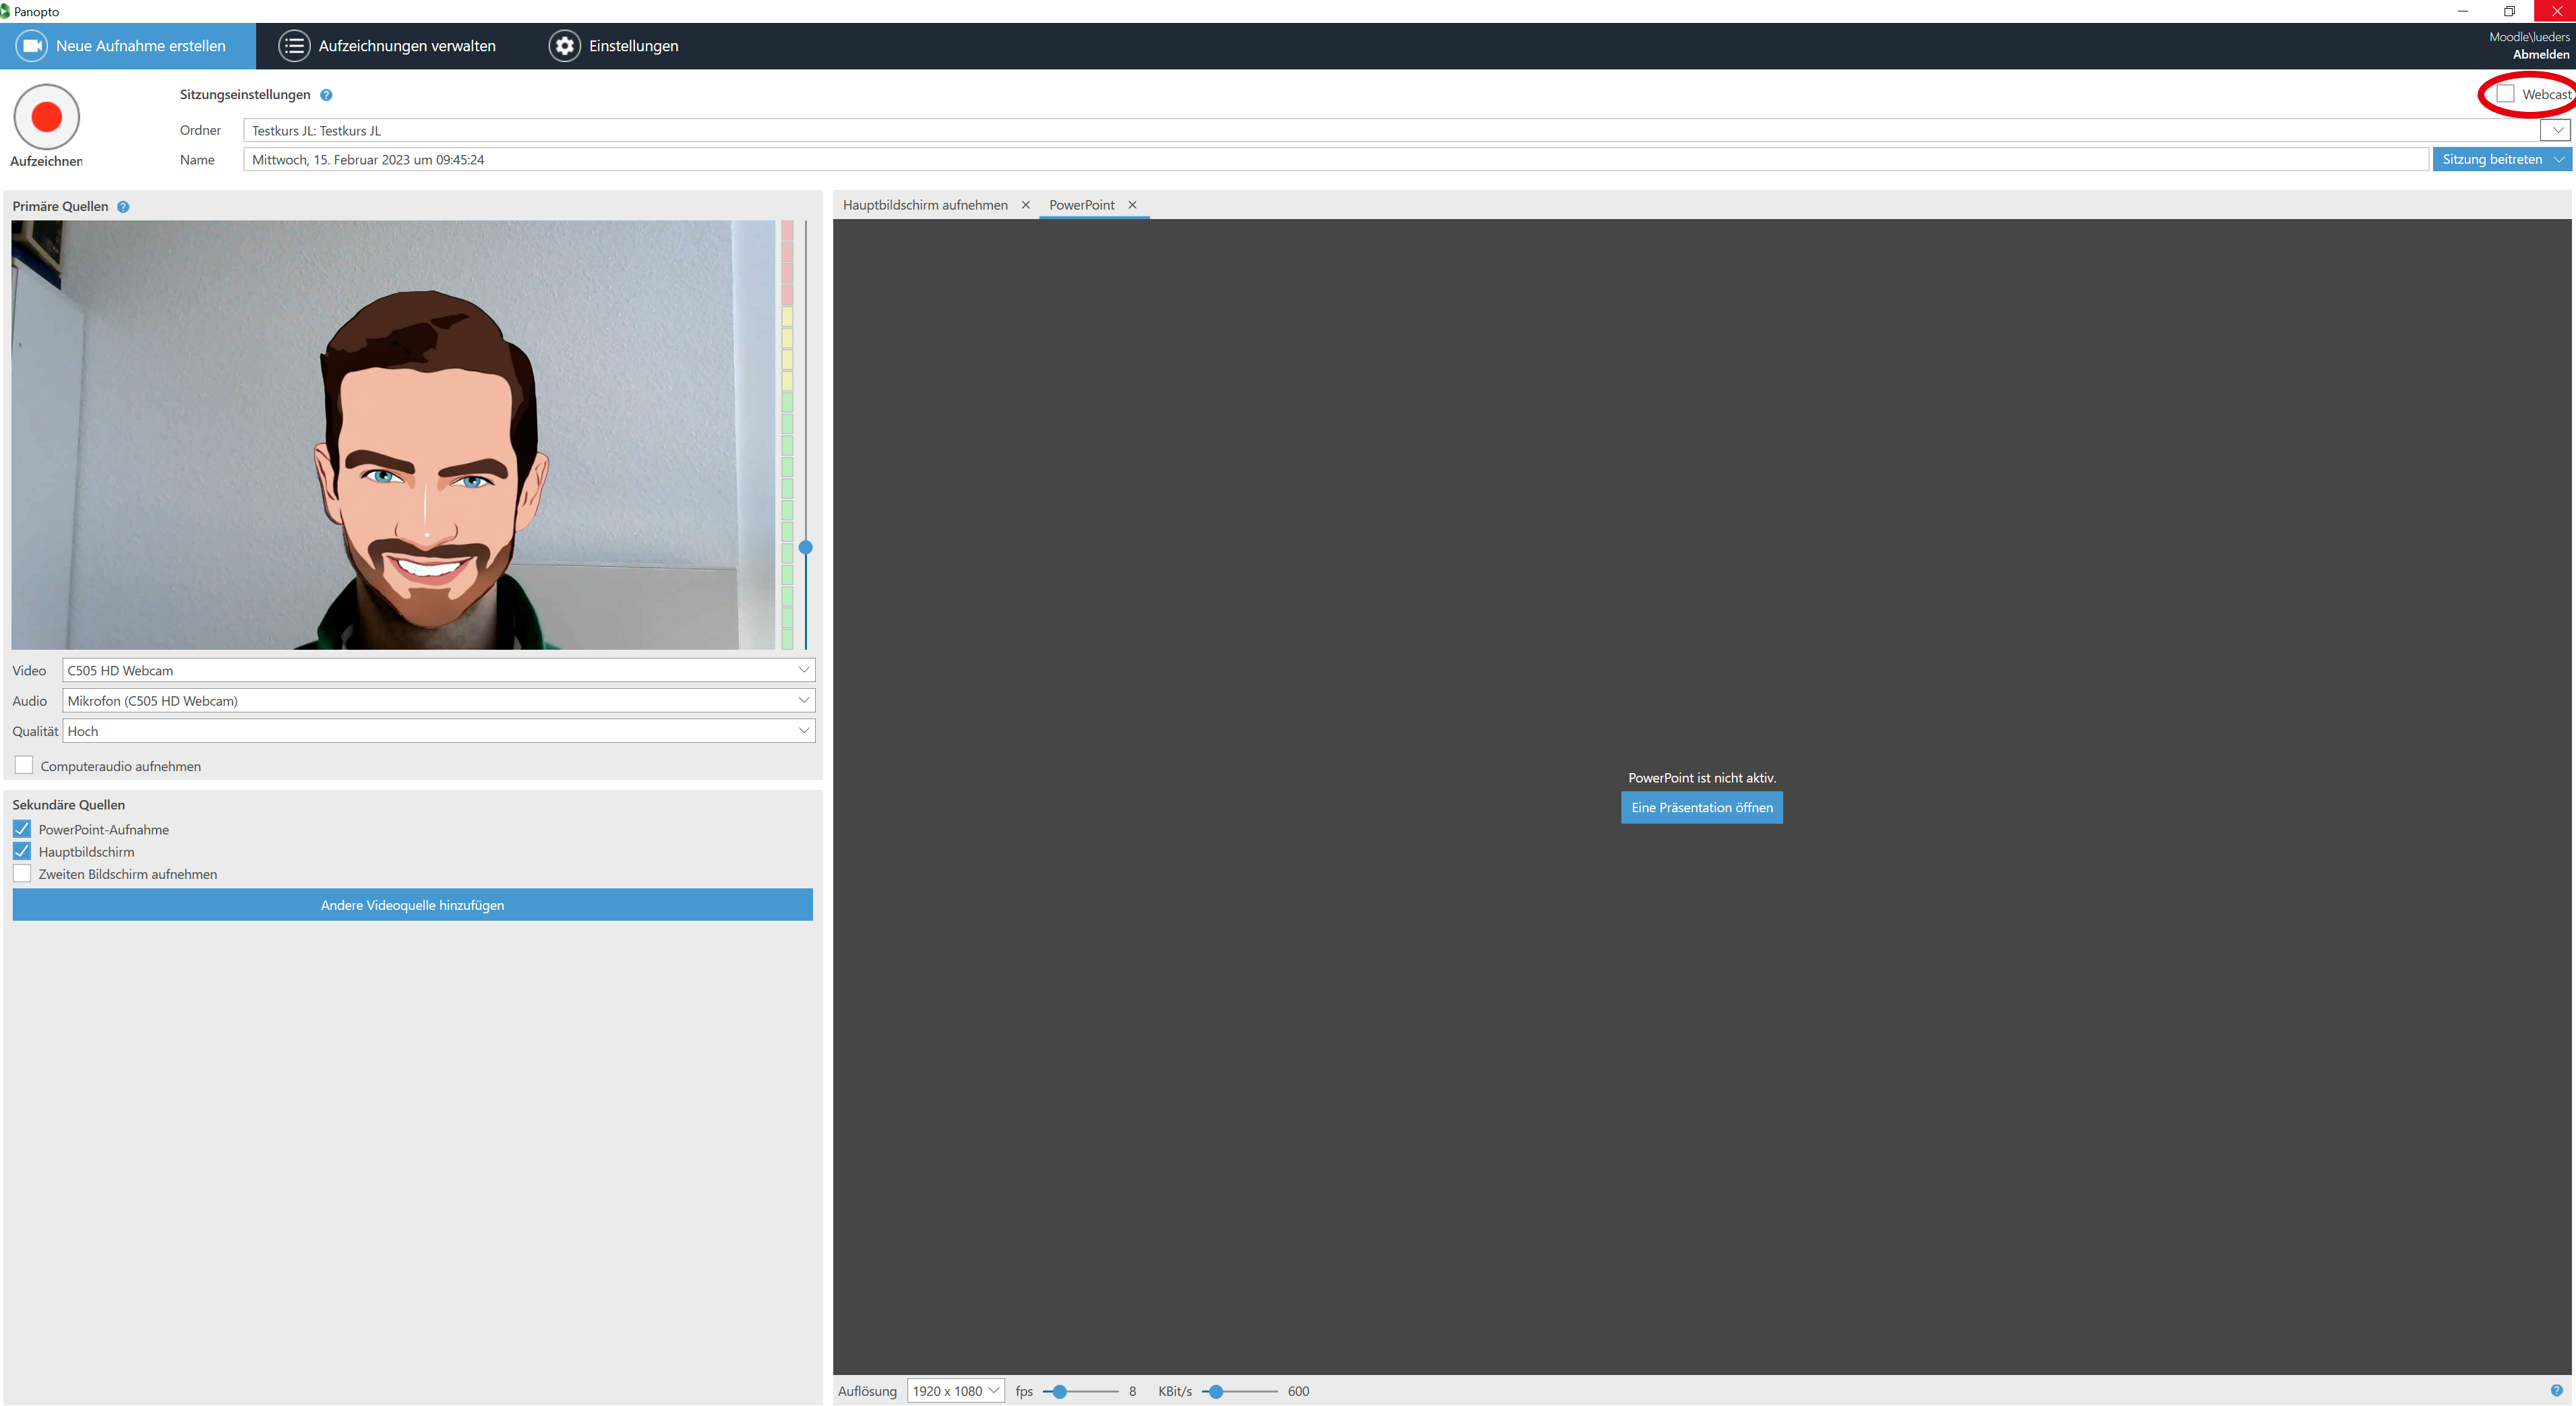Open the Auflösung 1920 x 1080 dropdown
Image resolution: width=2576 pixels, height=1406 pixels.
955,1390
